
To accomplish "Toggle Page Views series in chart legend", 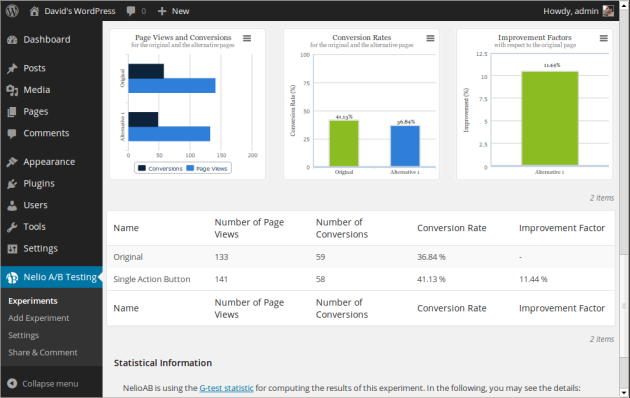I will click(x=207, y=168).
